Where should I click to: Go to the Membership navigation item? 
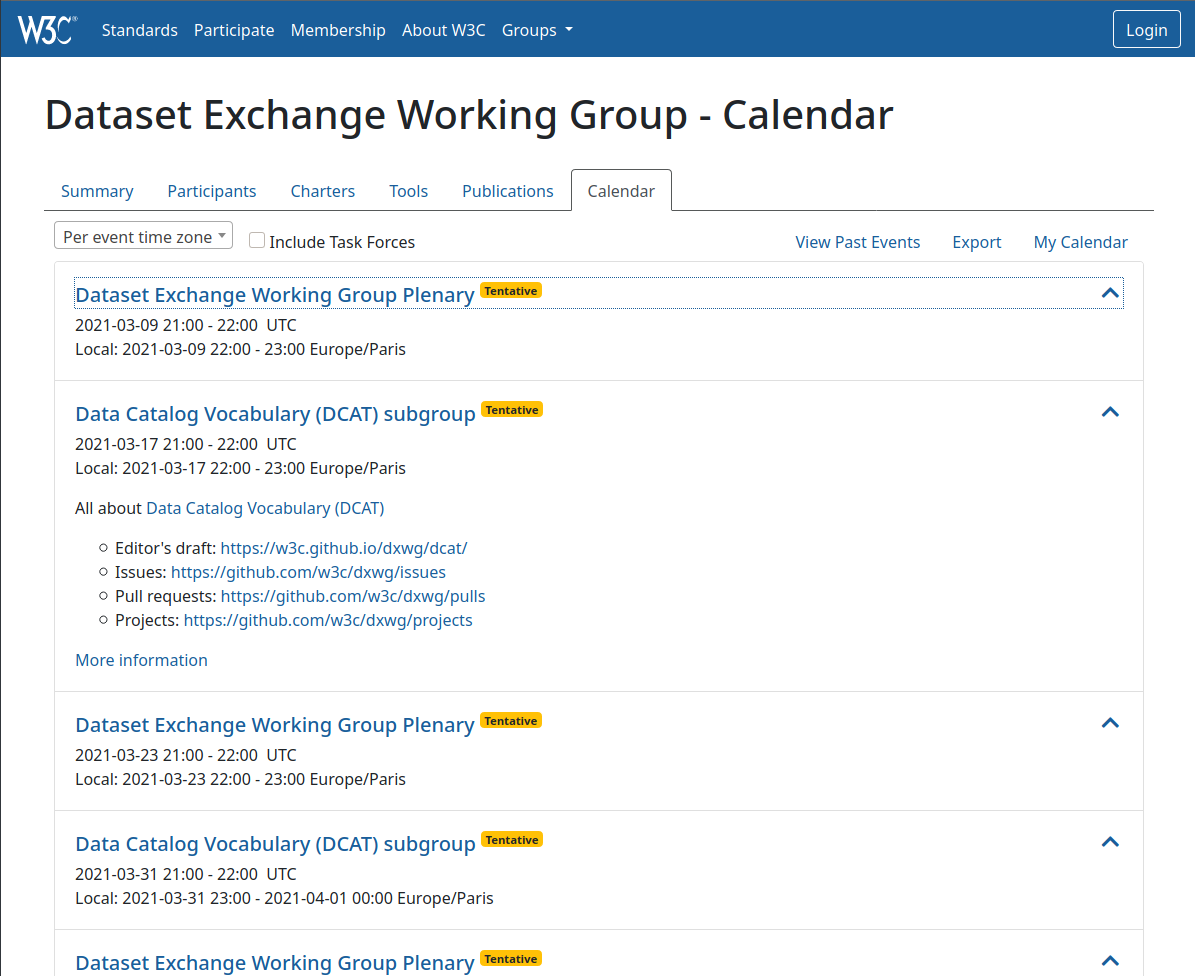point(338,30)
